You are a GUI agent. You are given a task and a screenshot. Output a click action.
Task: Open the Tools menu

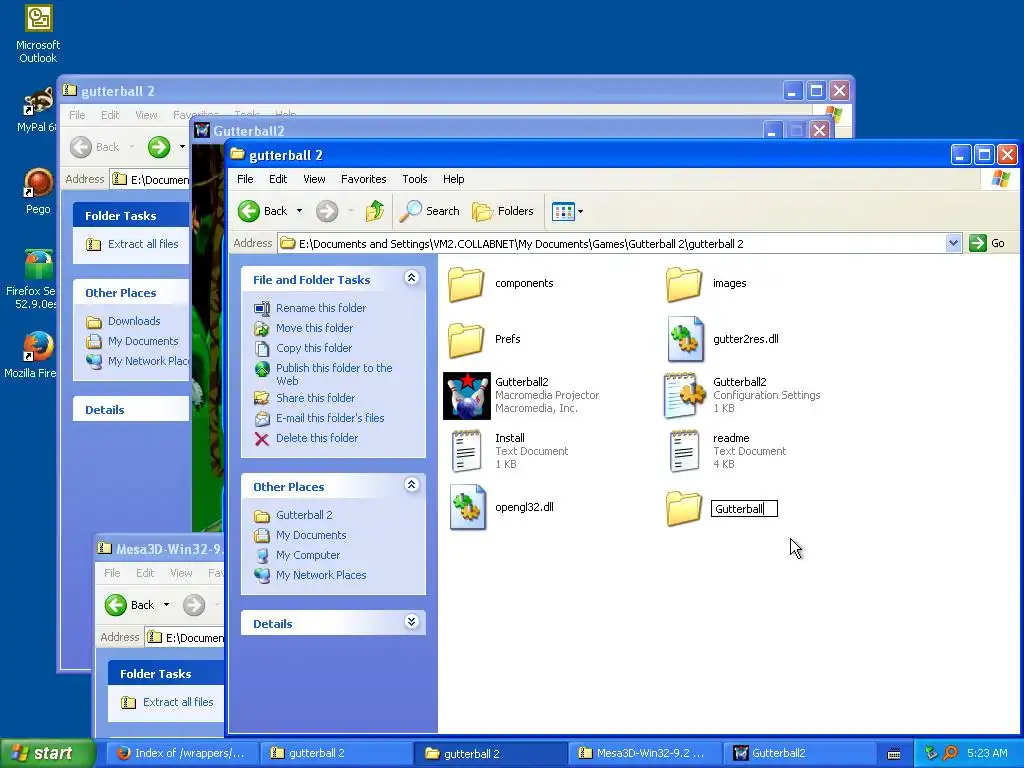coord(415,179)
